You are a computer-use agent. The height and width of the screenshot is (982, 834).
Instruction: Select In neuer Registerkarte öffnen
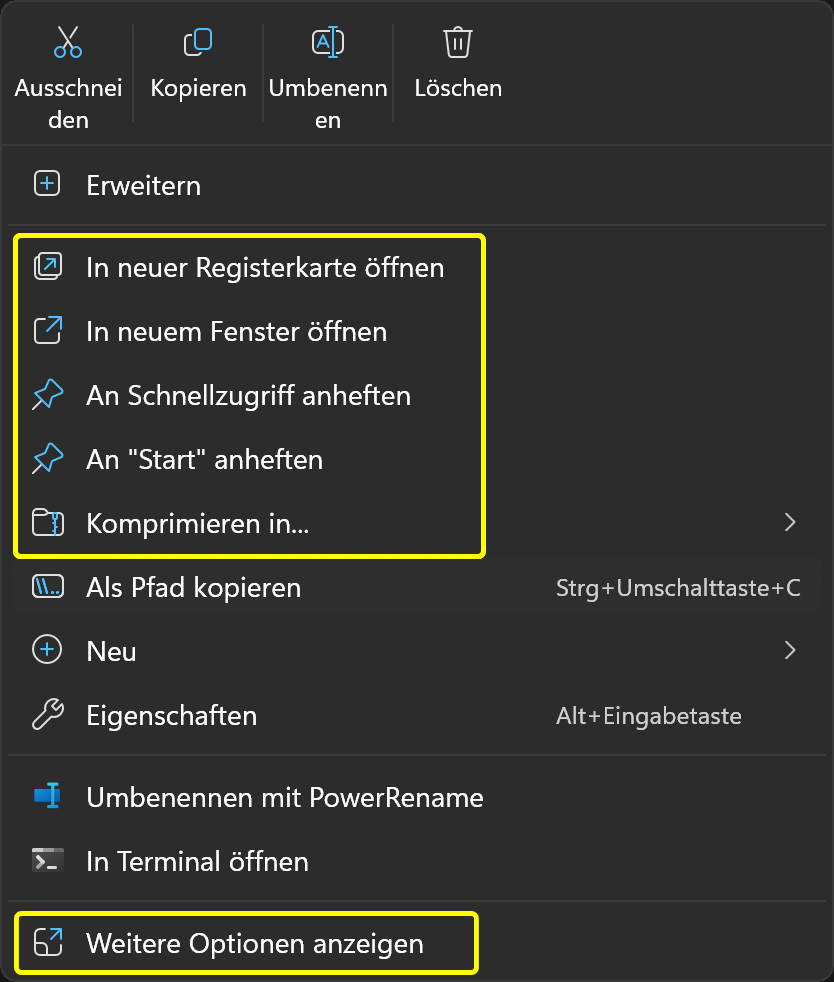265,267
